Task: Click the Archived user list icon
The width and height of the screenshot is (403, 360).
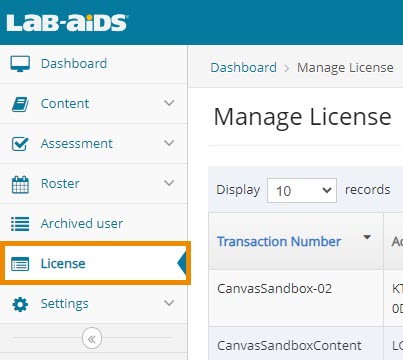Action: (x=20, y=224)
